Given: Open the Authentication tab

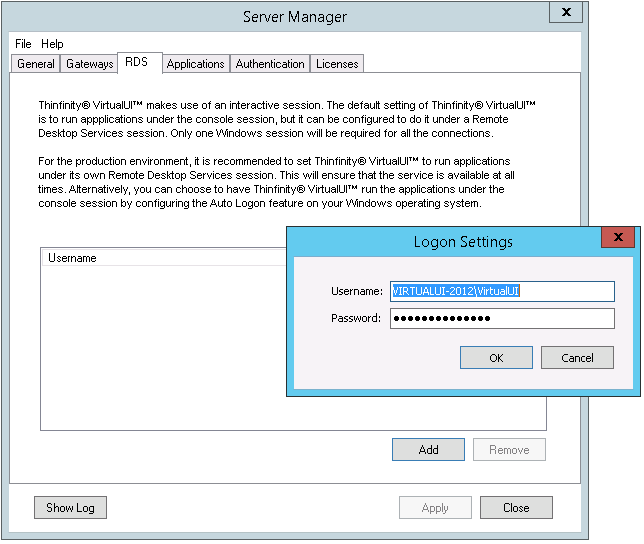Looking at the screenshot, I should [270, 64].
